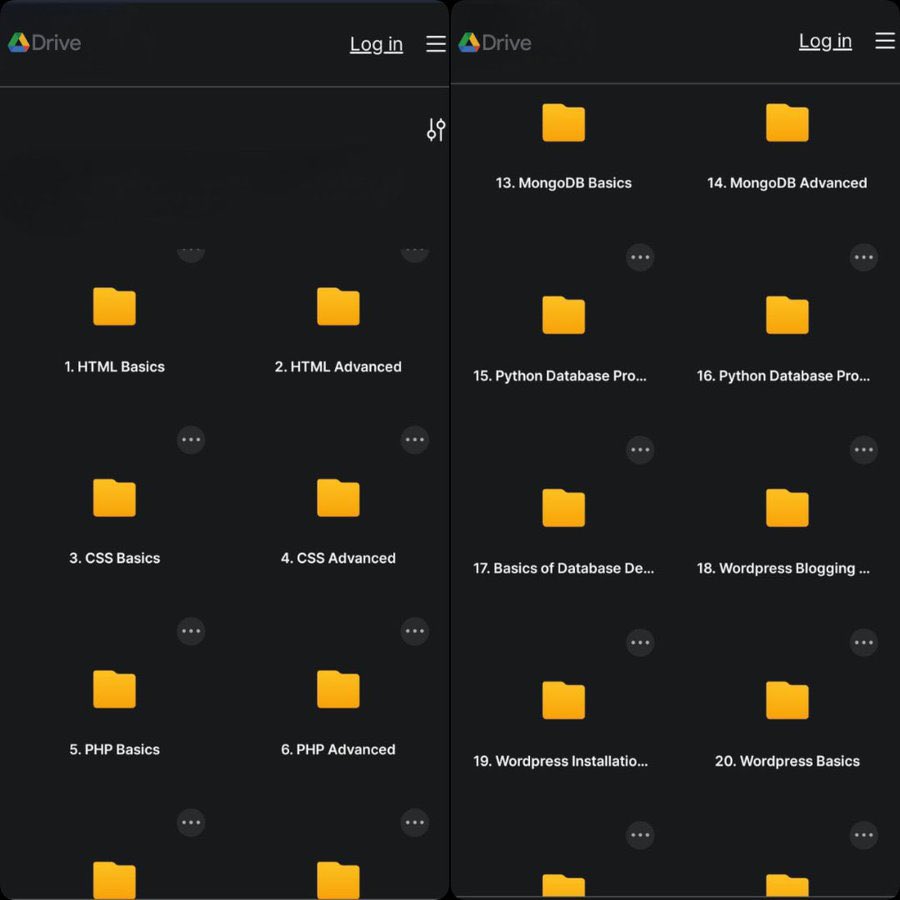Image resolution: width=900 pixels, height=900 pixels.
Task: Click the Wordpress Basics folder icon
Action: coord(787,700)
